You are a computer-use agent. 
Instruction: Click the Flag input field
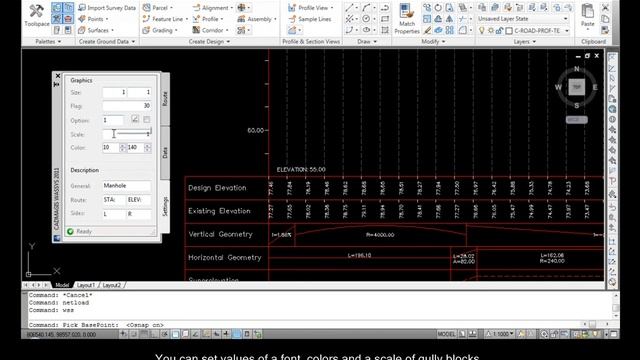tap(127, 106)
